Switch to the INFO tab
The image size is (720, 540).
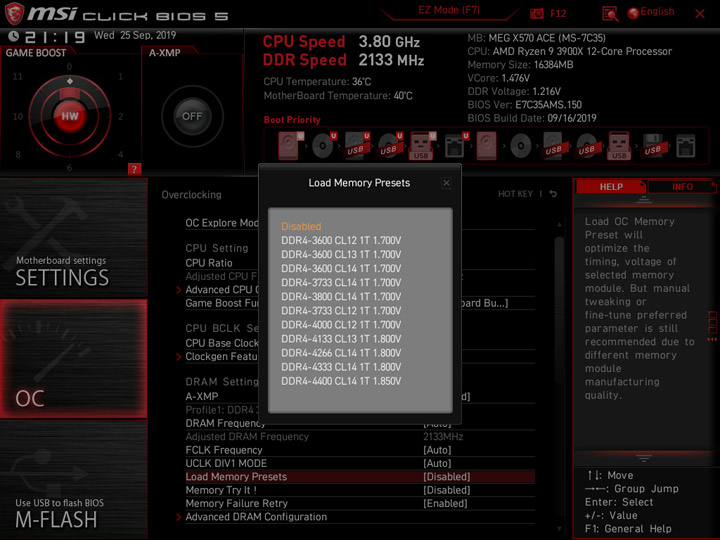point(682,186)
